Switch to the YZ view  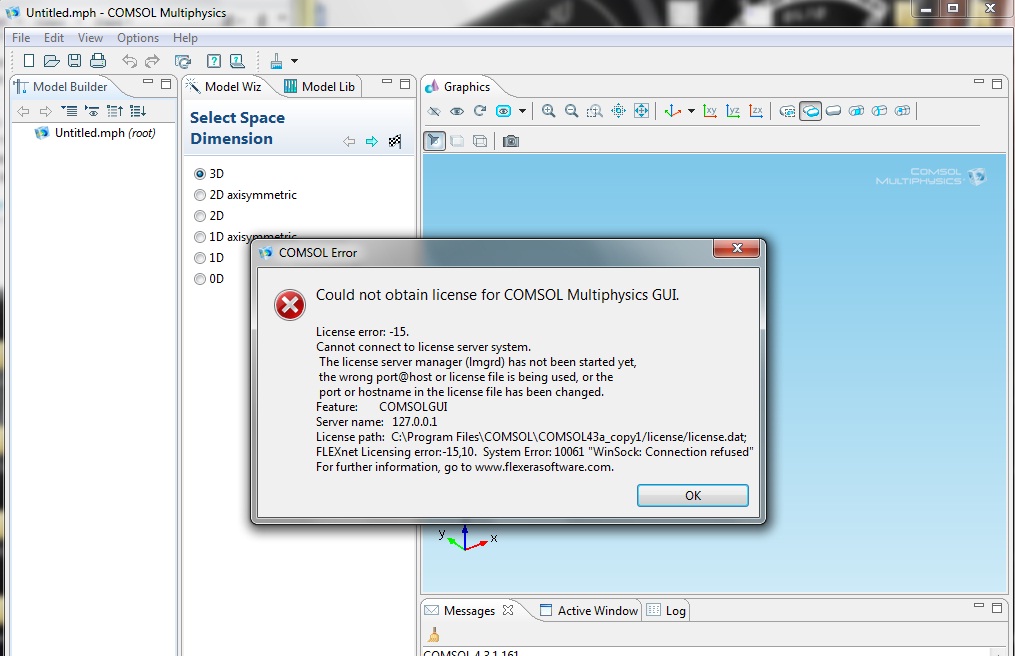click(733, 111)
